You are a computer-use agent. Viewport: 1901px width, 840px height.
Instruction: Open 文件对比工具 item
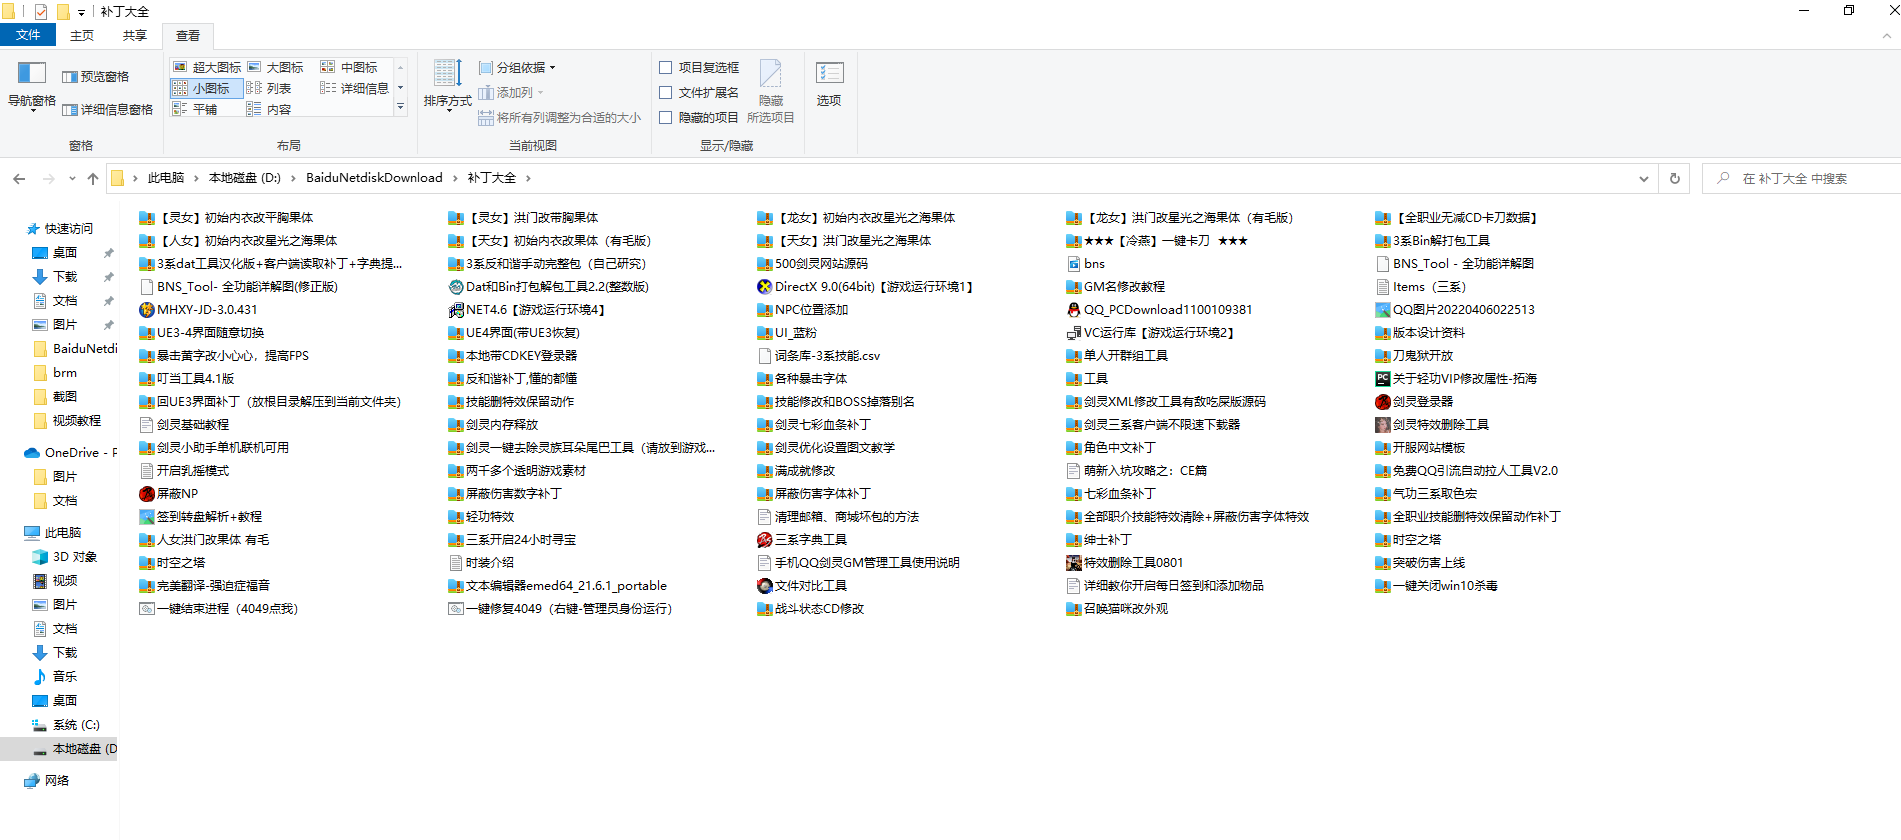(x=802, y=586)
